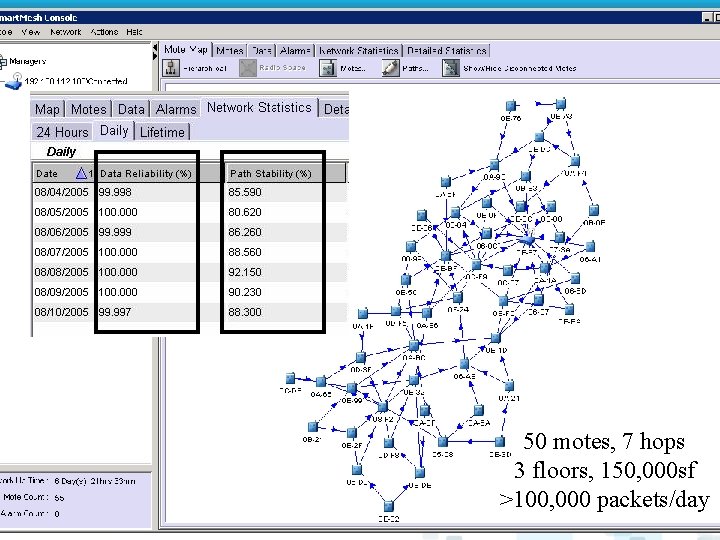Click the enlarged Network Statistics tab in inset
Viewport: 720px width, 540px height.
pyautogui.click(x=259, y=107)
